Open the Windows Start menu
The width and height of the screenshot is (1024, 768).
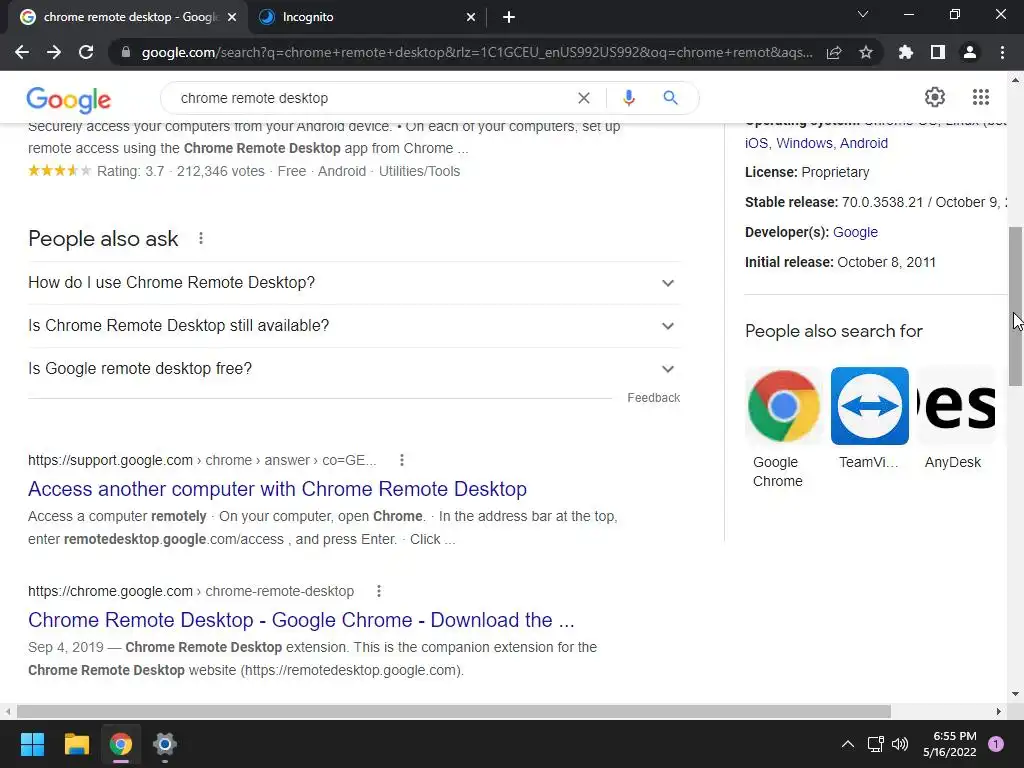coord(32,744)
